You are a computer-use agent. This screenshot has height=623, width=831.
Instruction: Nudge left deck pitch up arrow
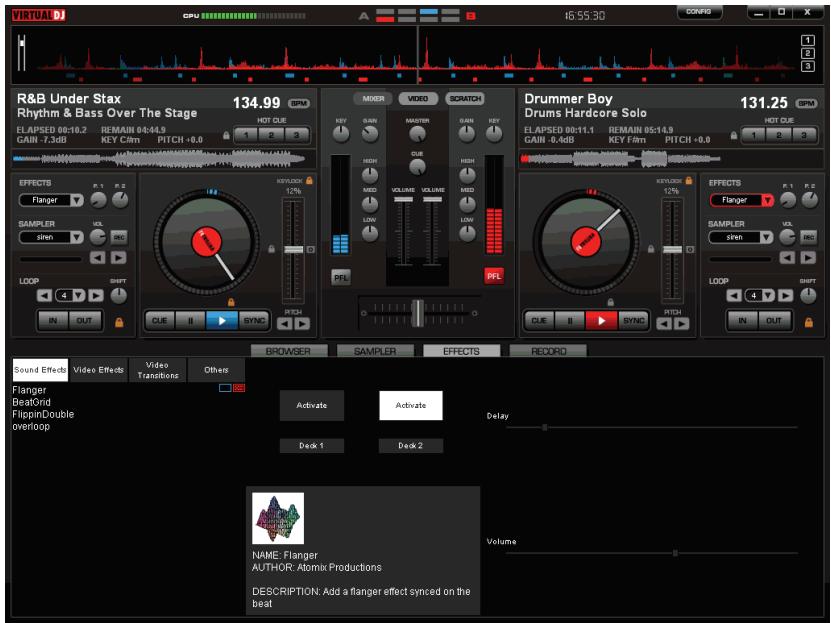302,324
